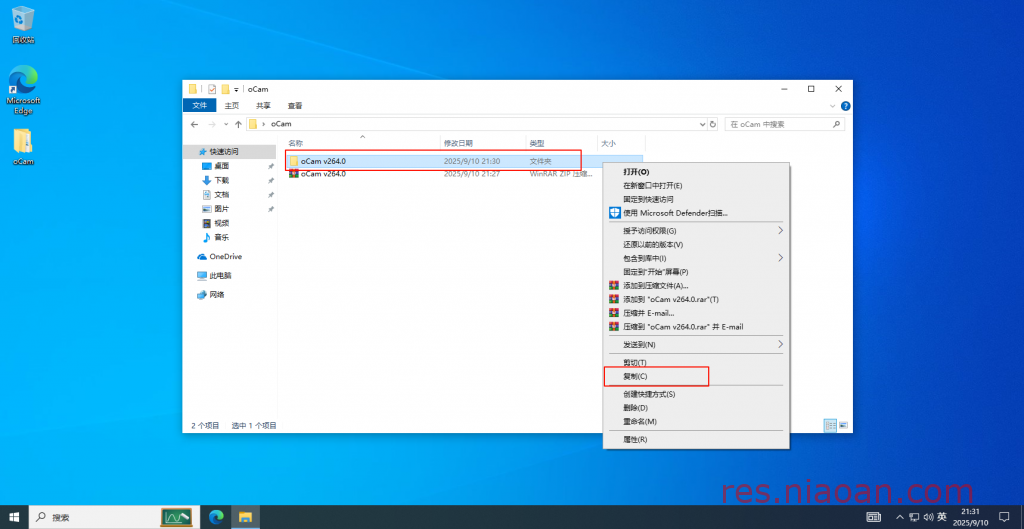Select the oCam v264.0 folder row

(x=464, y=161)
